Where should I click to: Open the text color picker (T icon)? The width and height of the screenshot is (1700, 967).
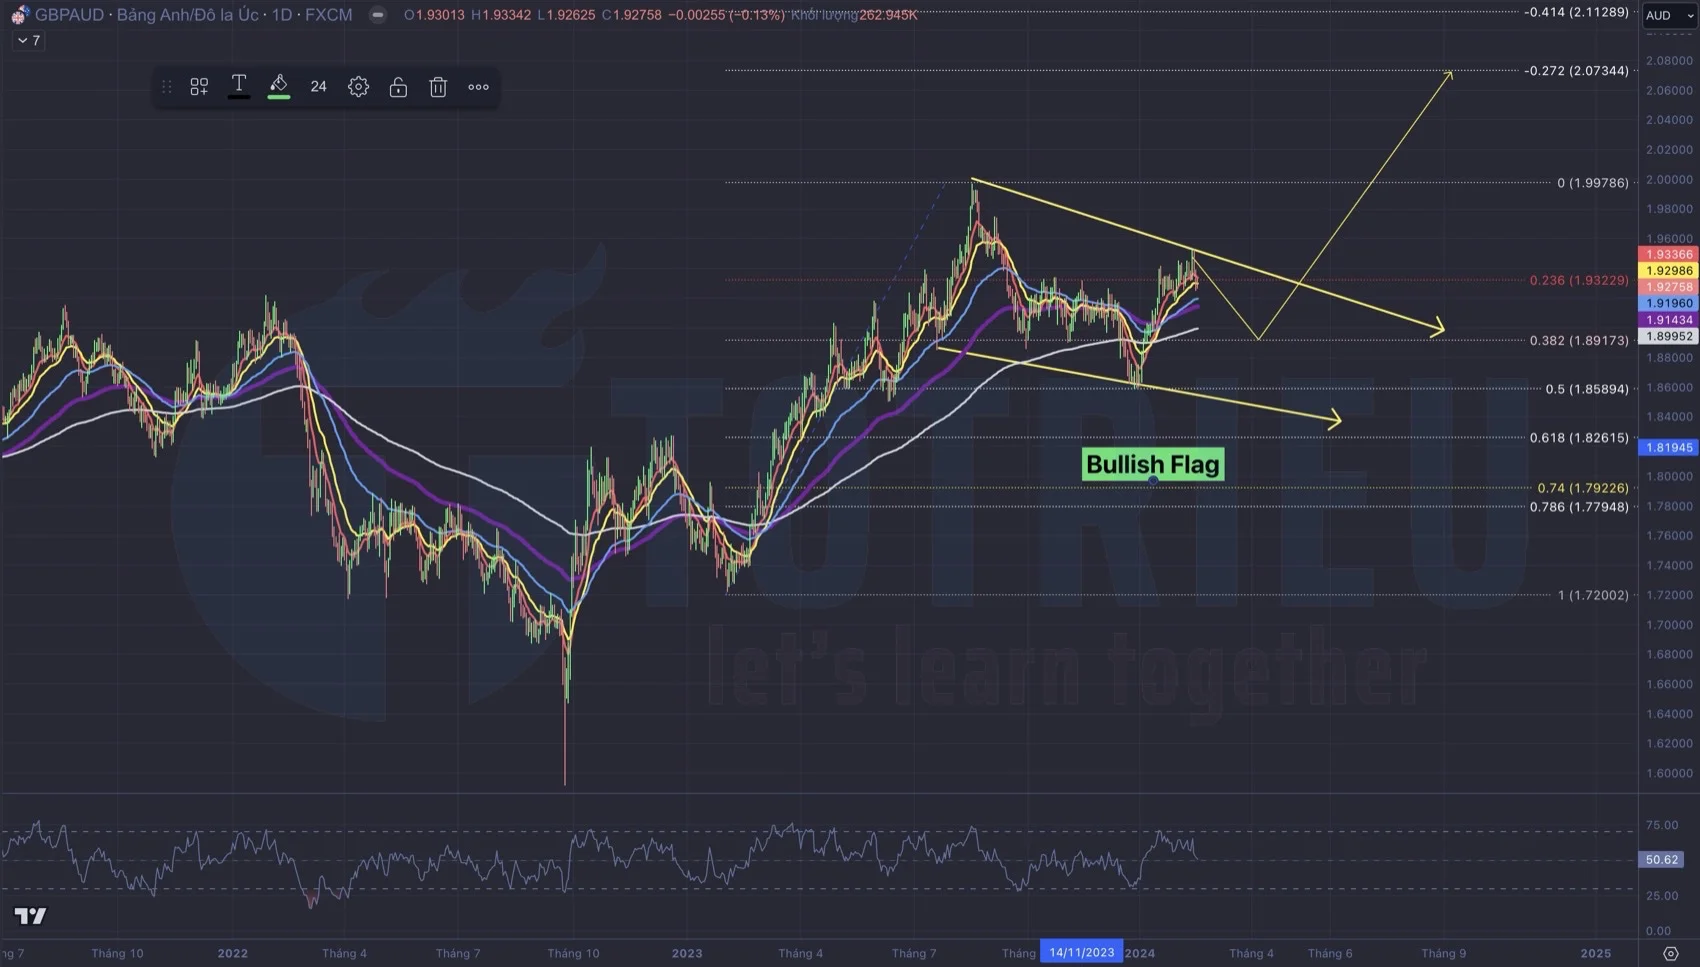tap(239, 87)
